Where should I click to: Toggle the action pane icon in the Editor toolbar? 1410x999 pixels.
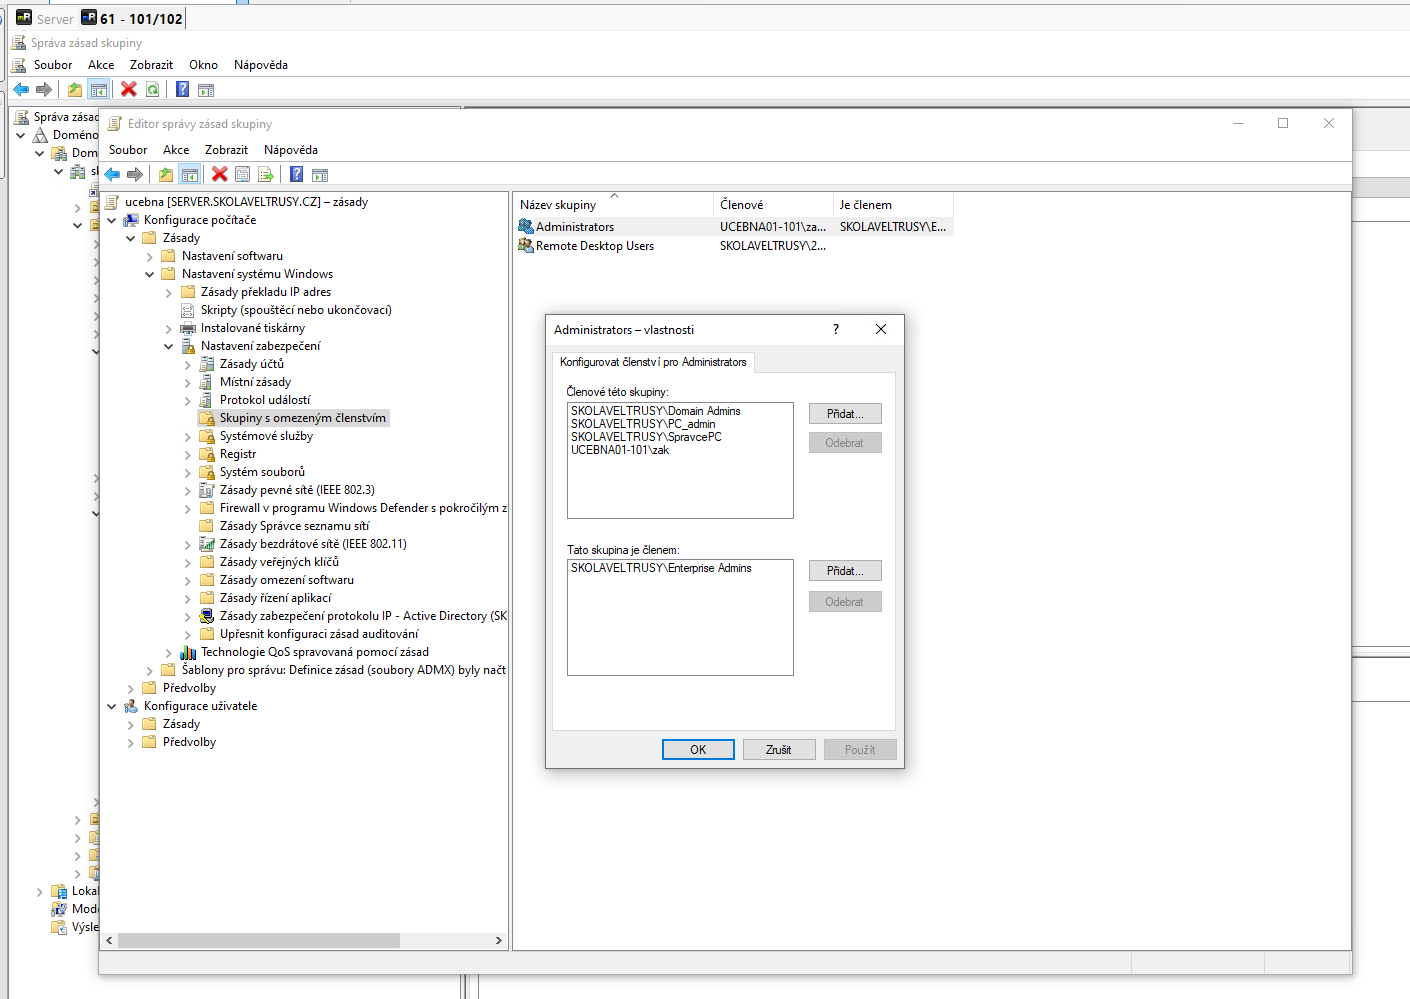tap(320, 175)
